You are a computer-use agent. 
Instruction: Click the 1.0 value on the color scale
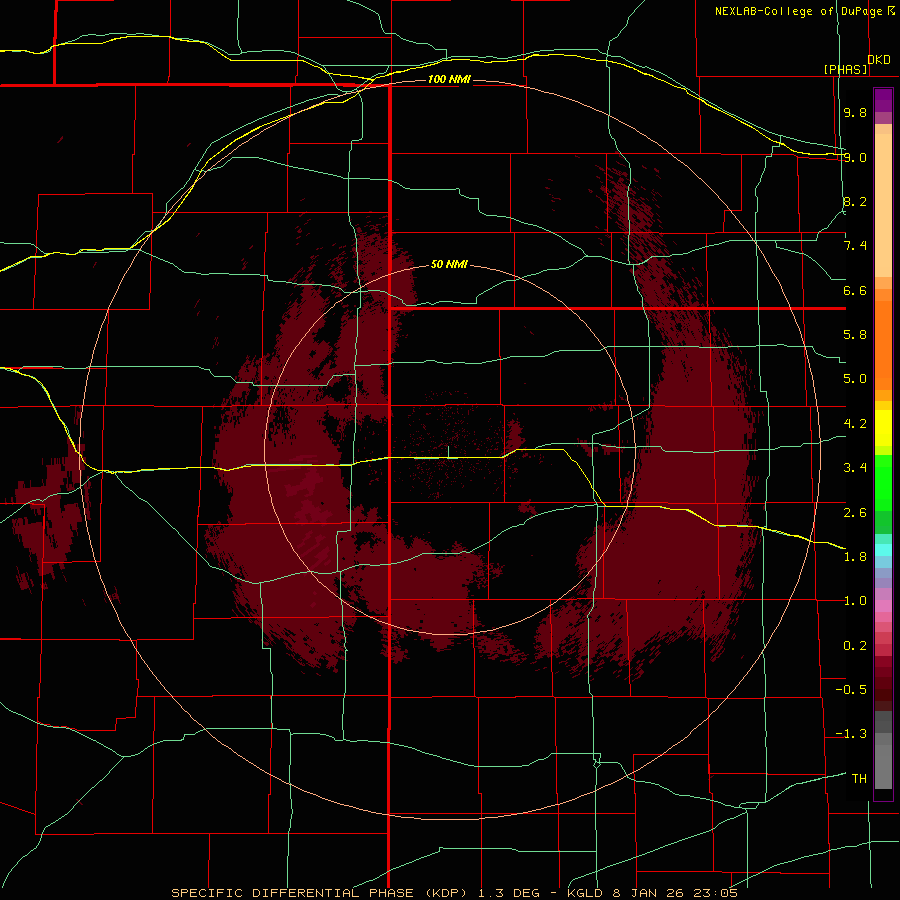(855, 601)
